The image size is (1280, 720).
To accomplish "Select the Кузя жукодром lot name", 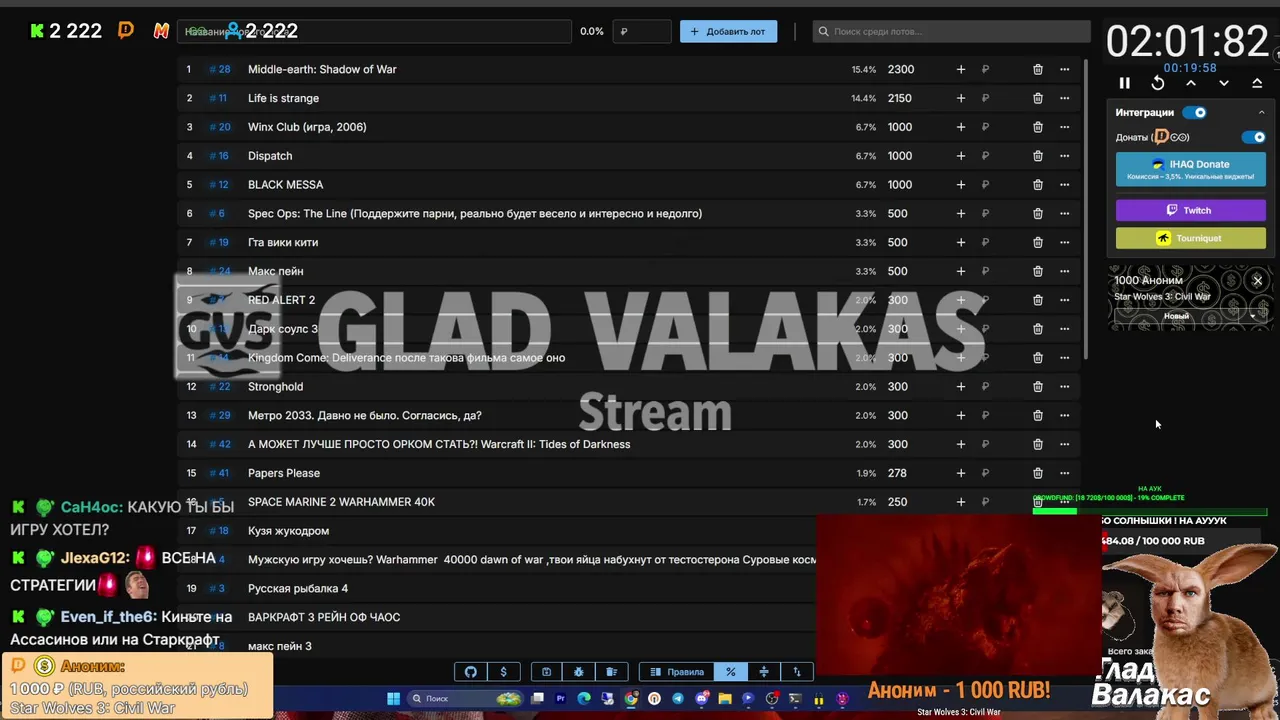I will click(x=288, y=531).
